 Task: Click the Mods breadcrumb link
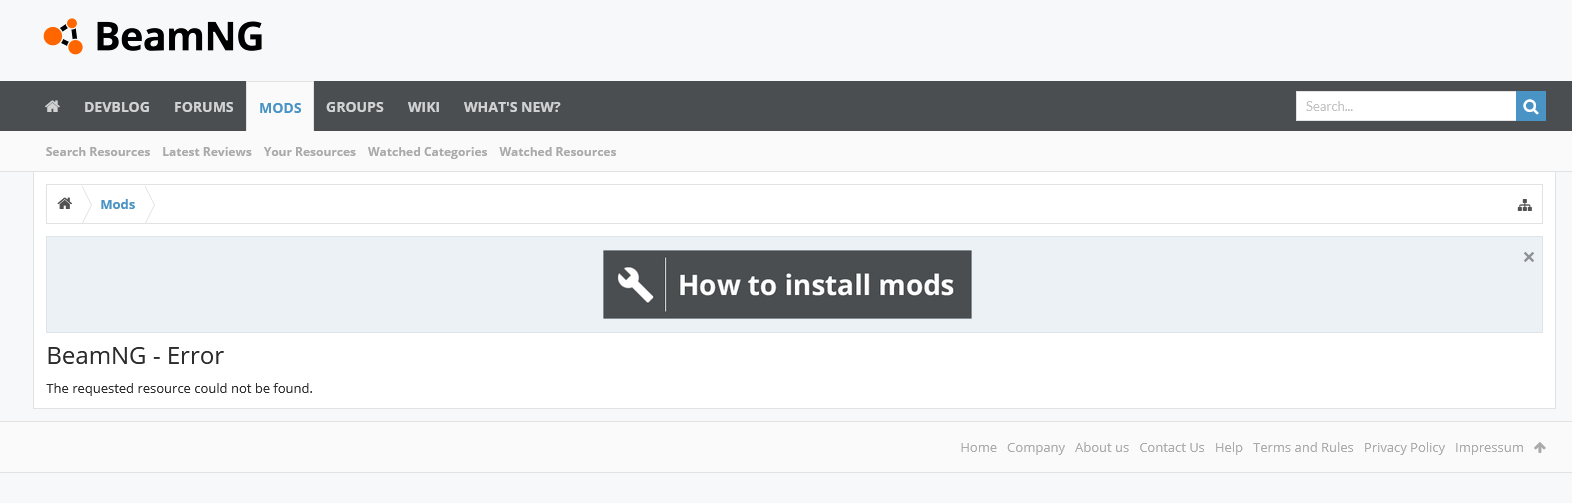click(x=118, y=204)
